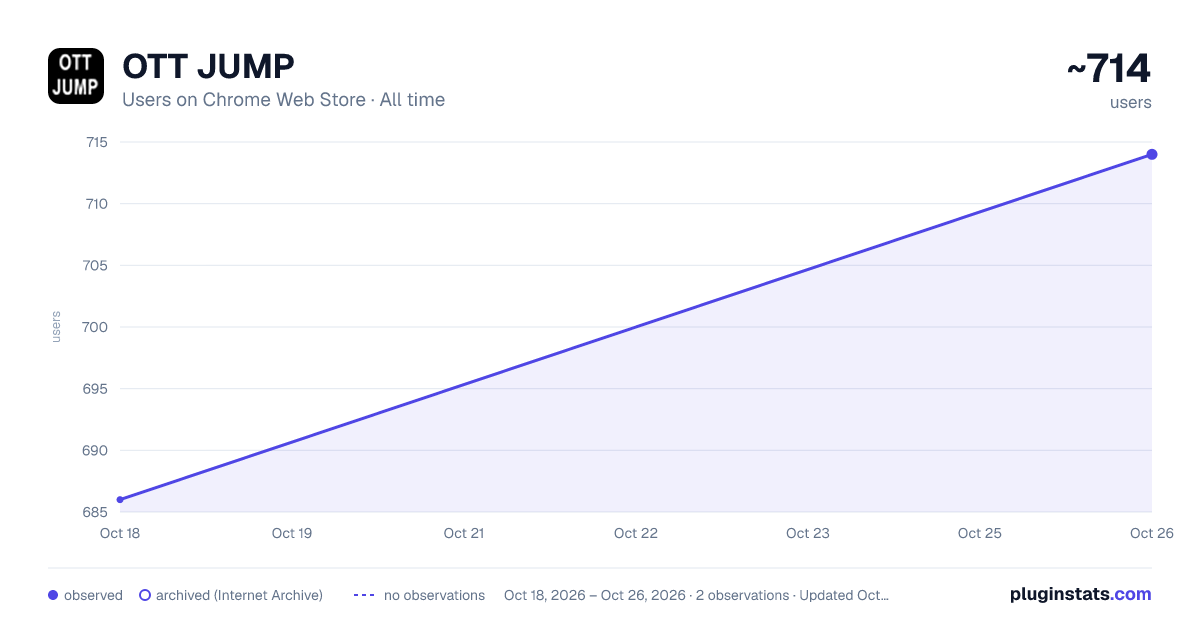Click the Oct 23 x-axis label
The height and width of the screenshot is (630, 1200).
coord(808,533)
